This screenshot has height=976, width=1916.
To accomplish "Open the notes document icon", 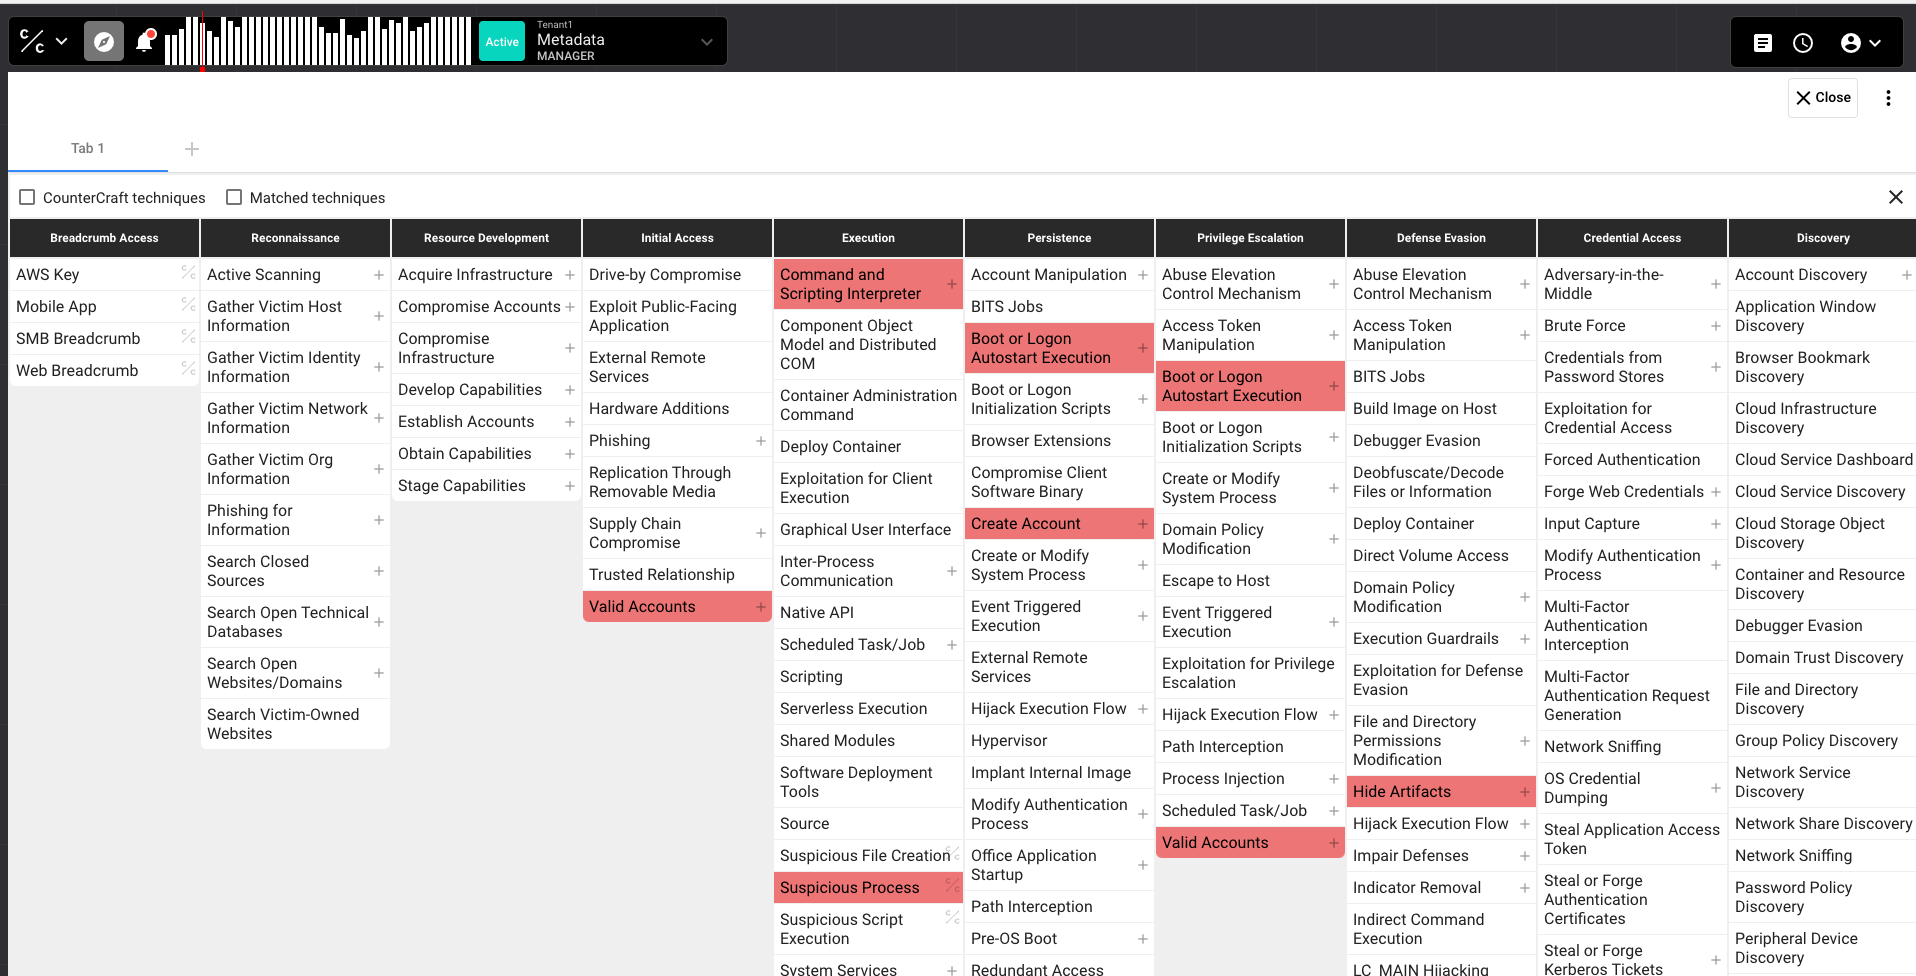I will [1763, 43].
